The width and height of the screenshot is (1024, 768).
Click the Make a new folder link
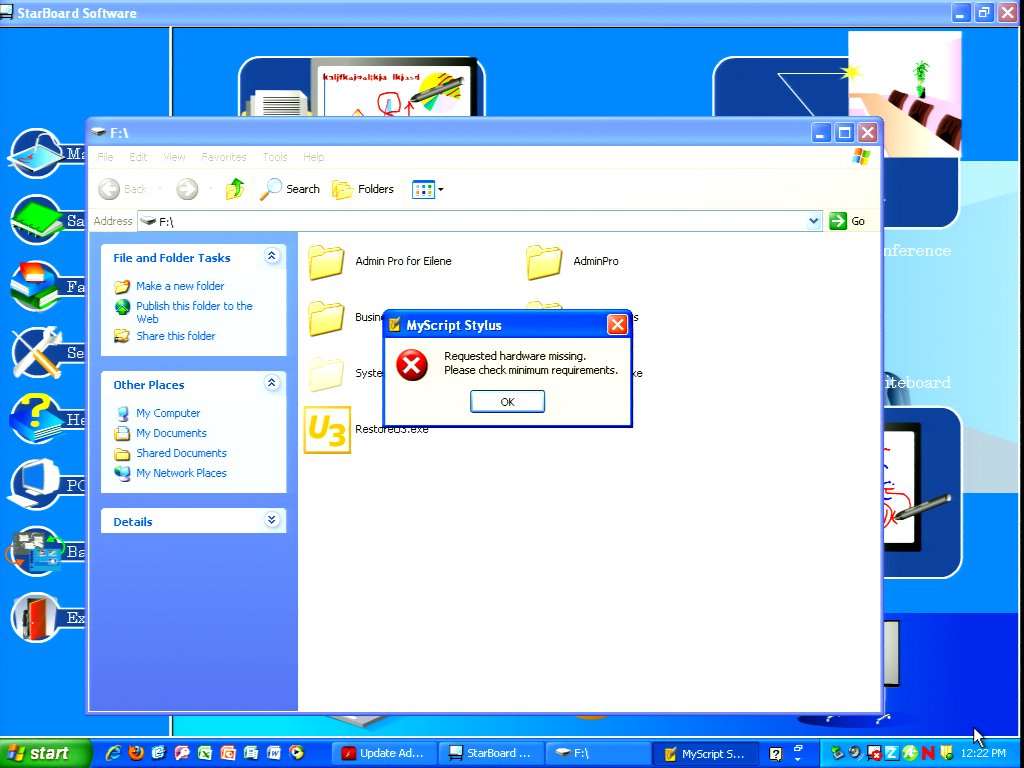(180, 286)
